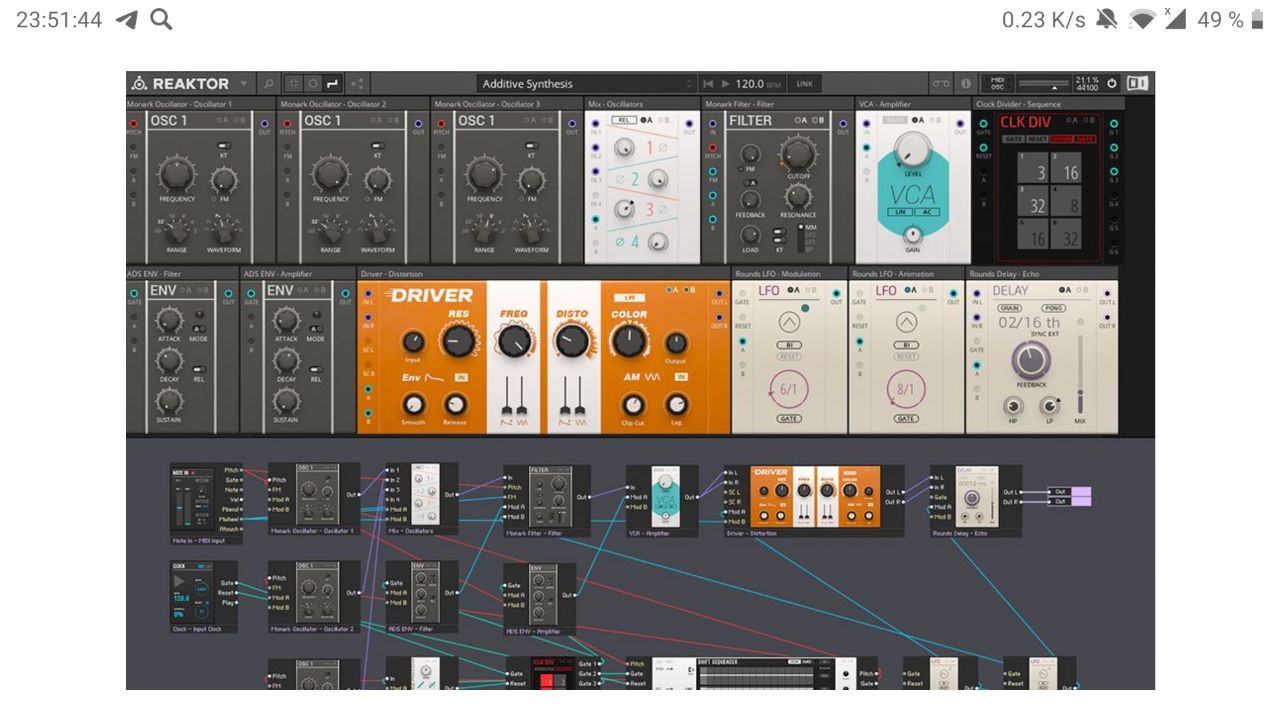
Task: Click the DOWN button in CLK DIV
Action: (x=1061, y=139)
